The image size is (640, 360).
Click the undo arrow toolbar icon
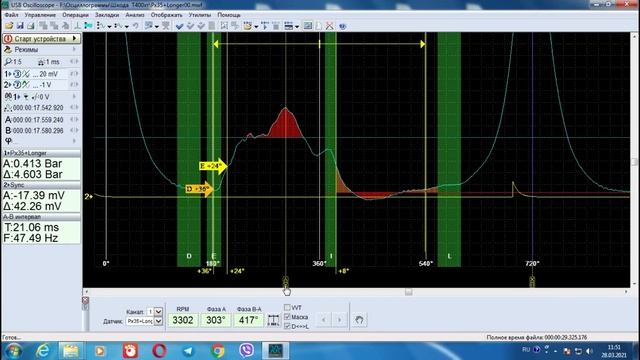coord(136,26)
